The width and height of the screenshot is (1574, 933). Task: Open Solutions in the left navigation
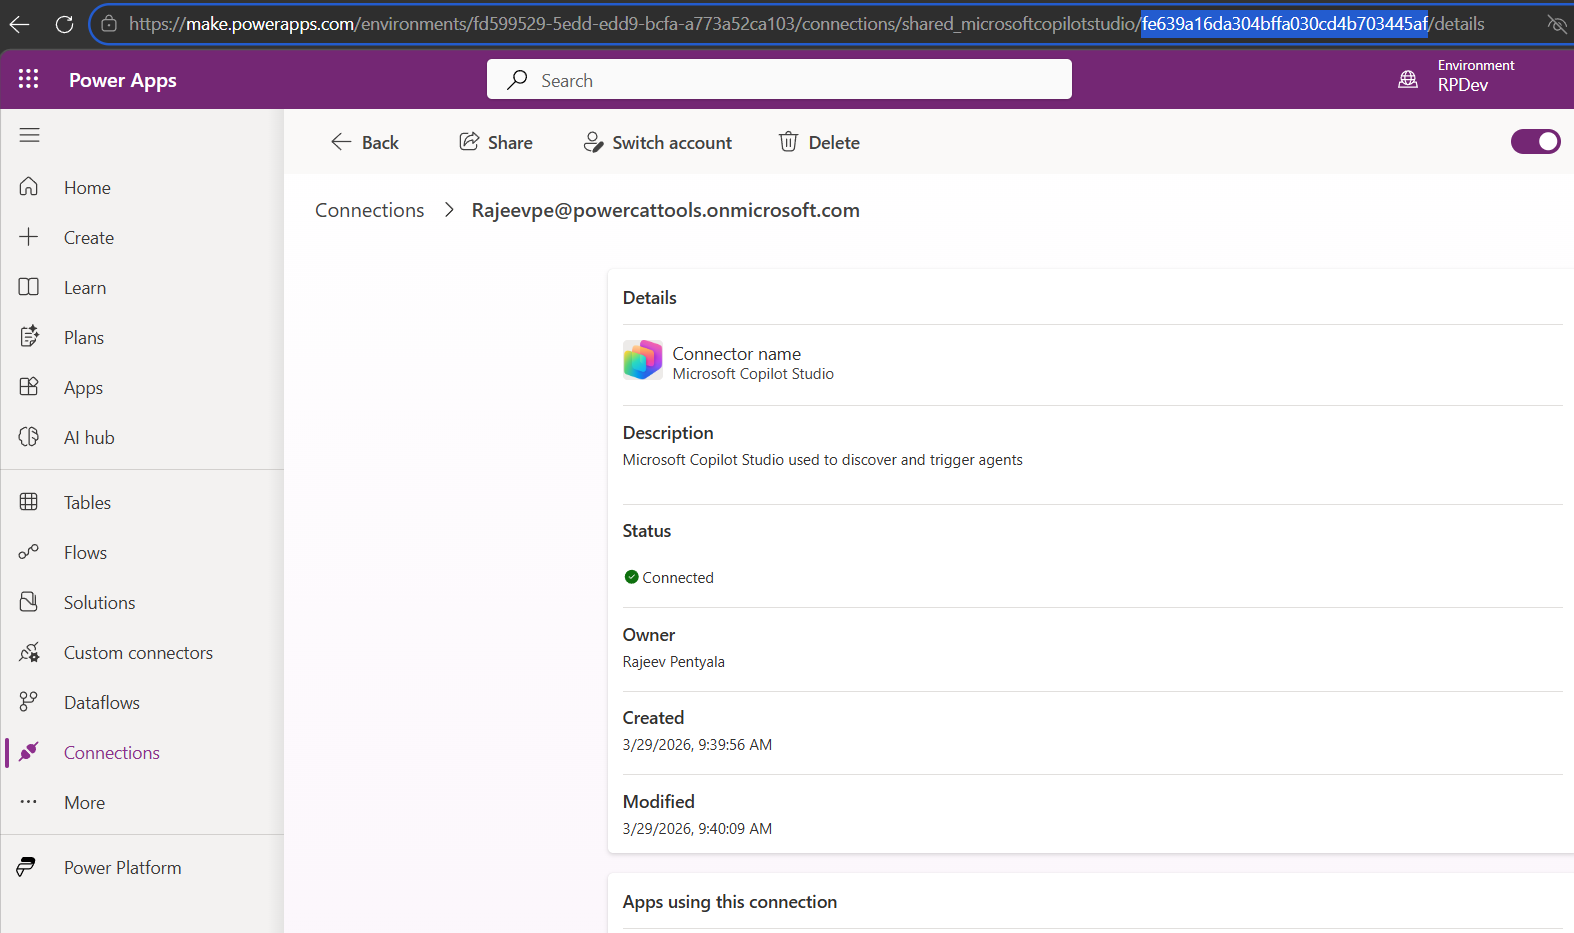[99, 603]
